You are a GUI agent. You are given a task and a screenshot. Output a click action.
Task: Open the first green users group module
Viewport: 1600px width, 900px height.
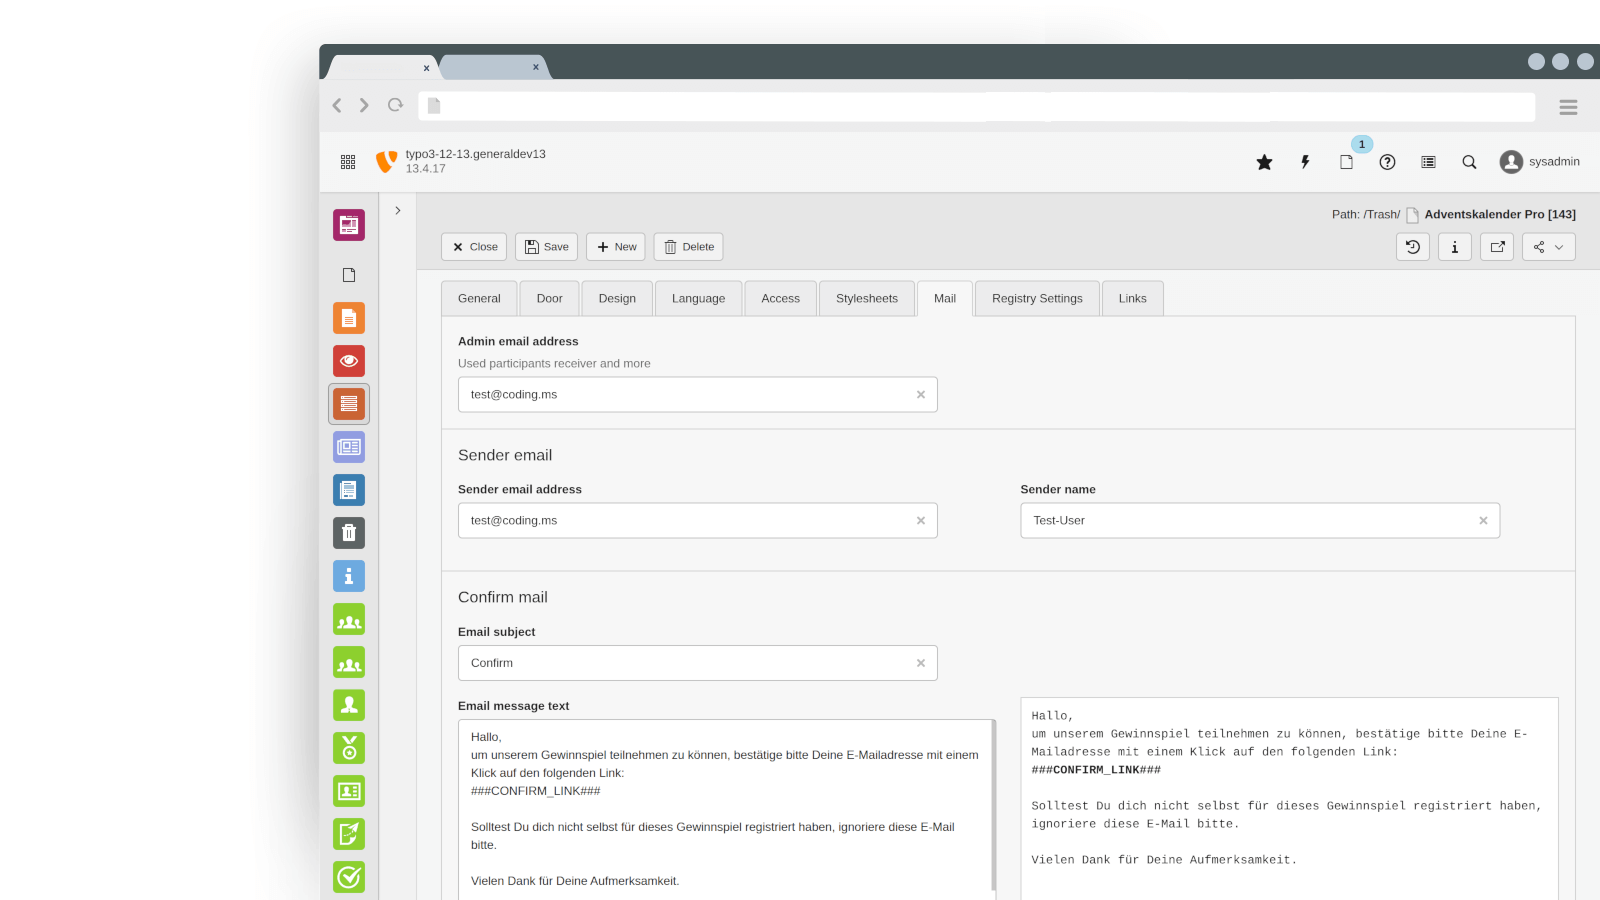(349, 619)
